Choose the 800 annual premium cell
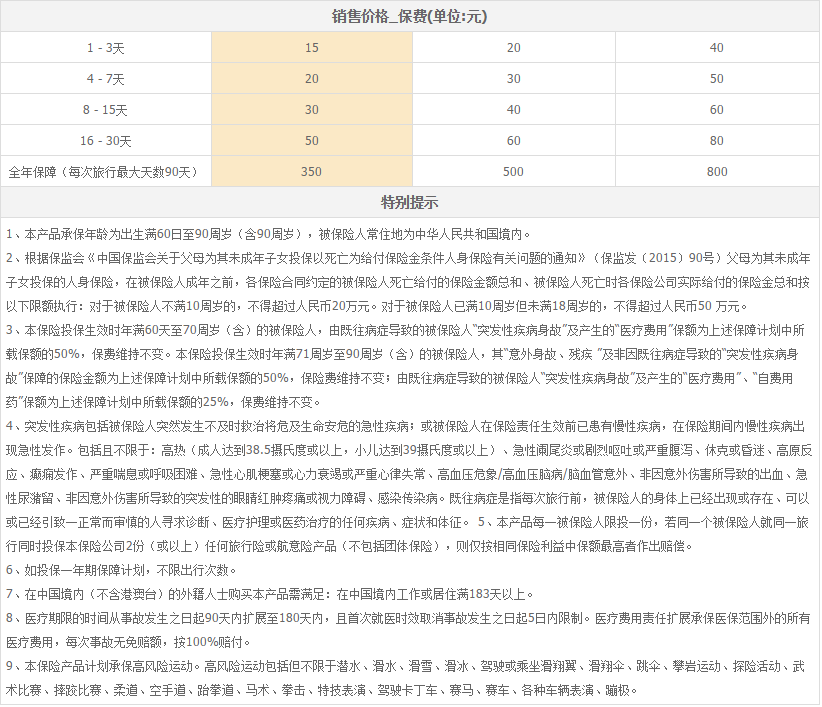 click(716, 171)
